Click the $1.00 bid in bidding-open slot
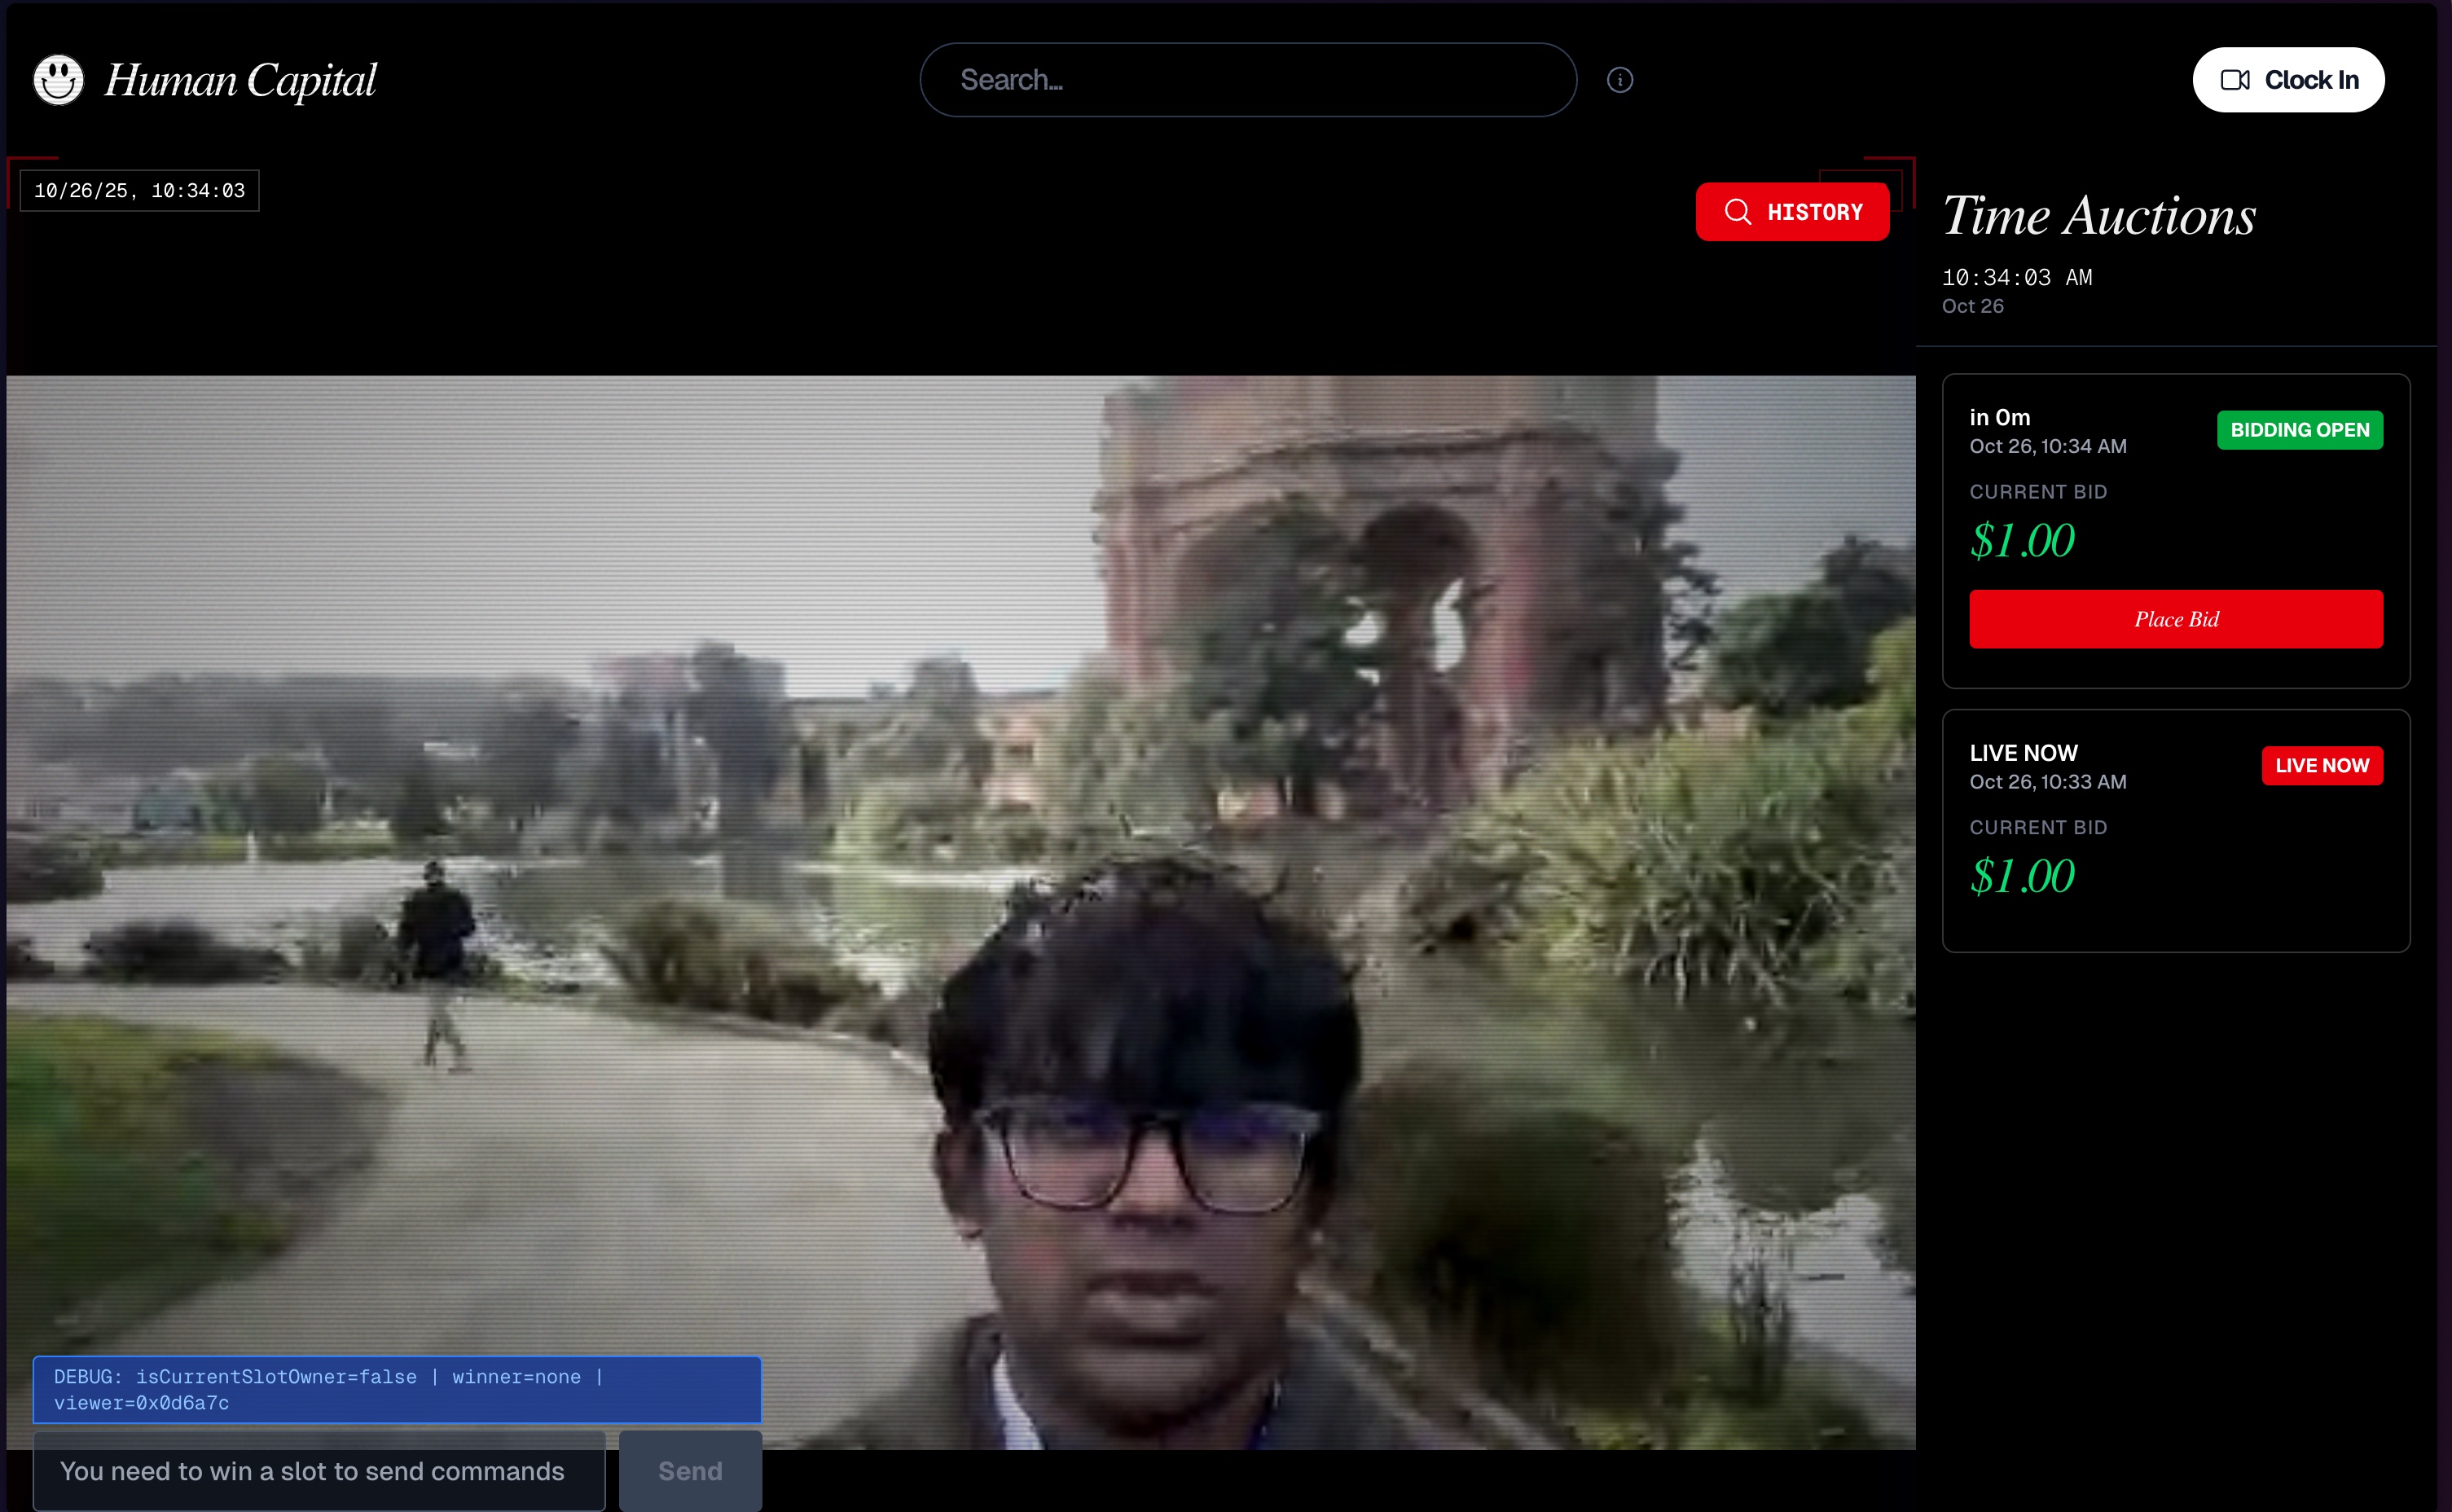Viewport: 2452px width, 1512px height. tap(2021, 541)
